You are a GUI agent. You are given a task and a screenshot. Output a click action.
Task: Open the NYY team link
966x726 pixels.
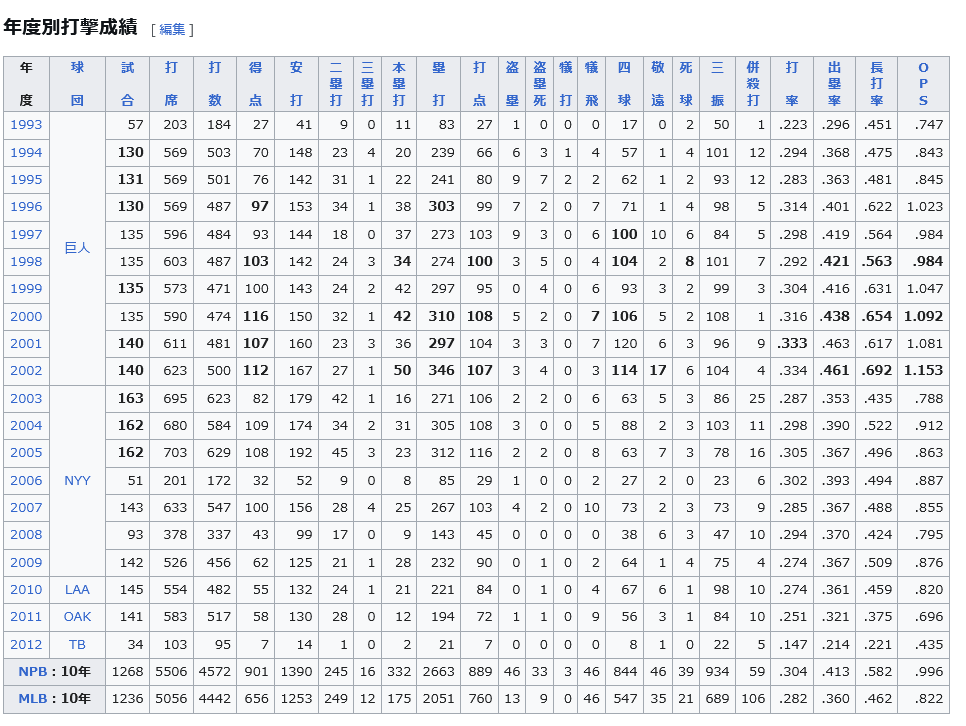point(77,481)
